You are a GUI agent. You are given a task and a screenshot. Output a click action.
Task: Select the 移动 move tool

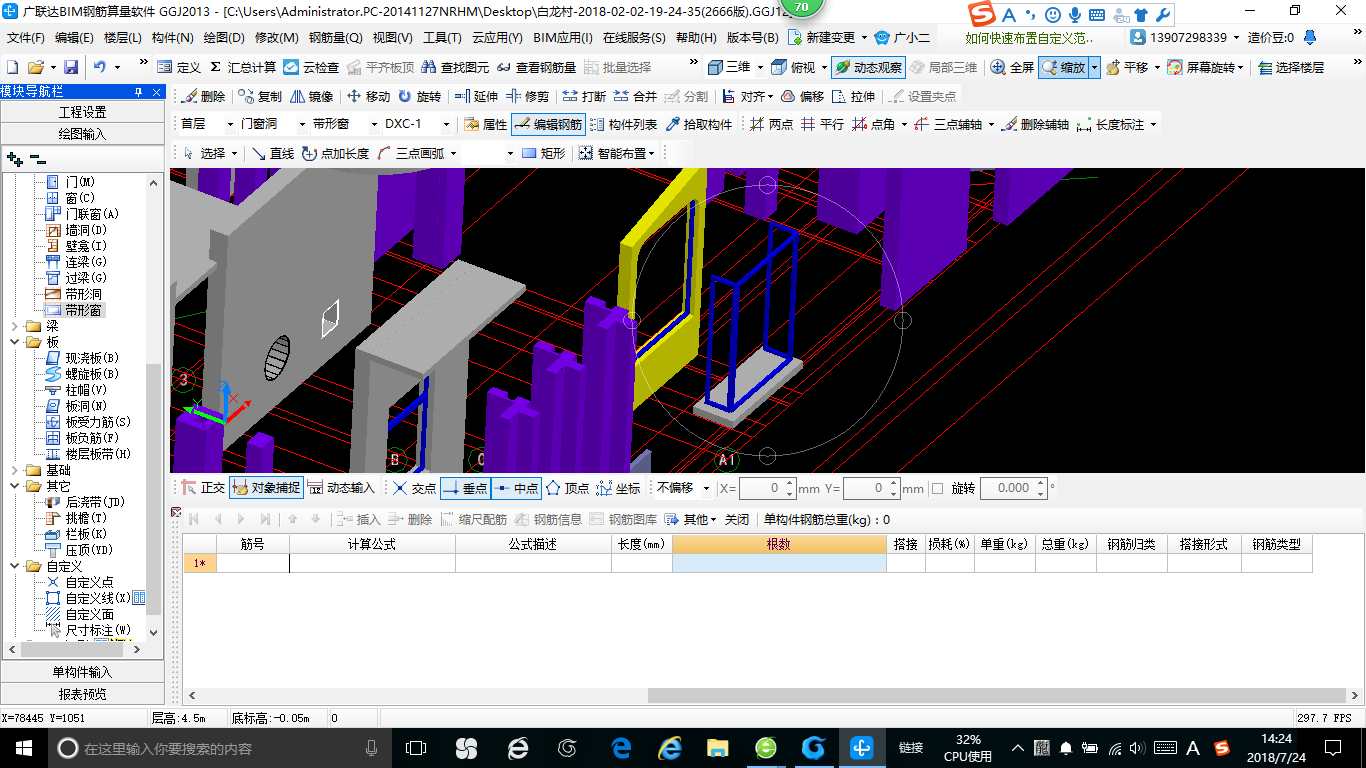(368, 97)
